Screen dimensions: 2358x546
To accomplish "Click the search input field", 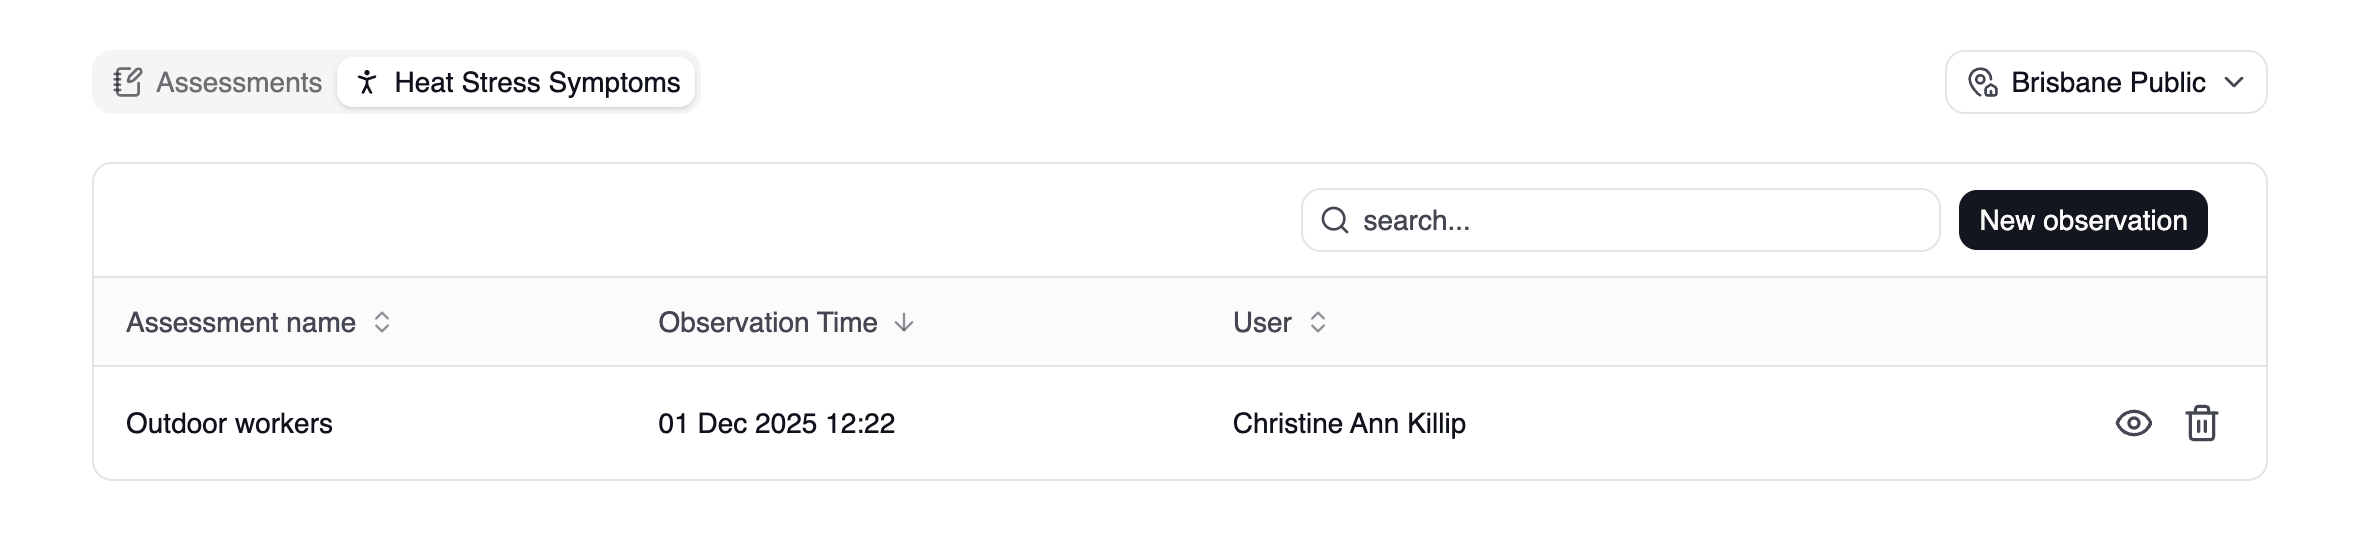I will click(1620, 220).
